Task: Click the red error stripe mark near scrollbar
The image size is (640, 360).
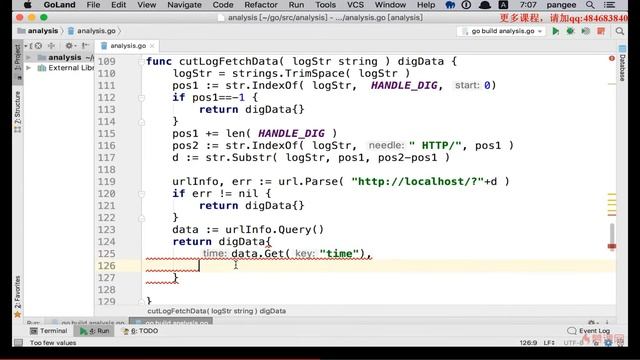Action: tap(612, 246)
